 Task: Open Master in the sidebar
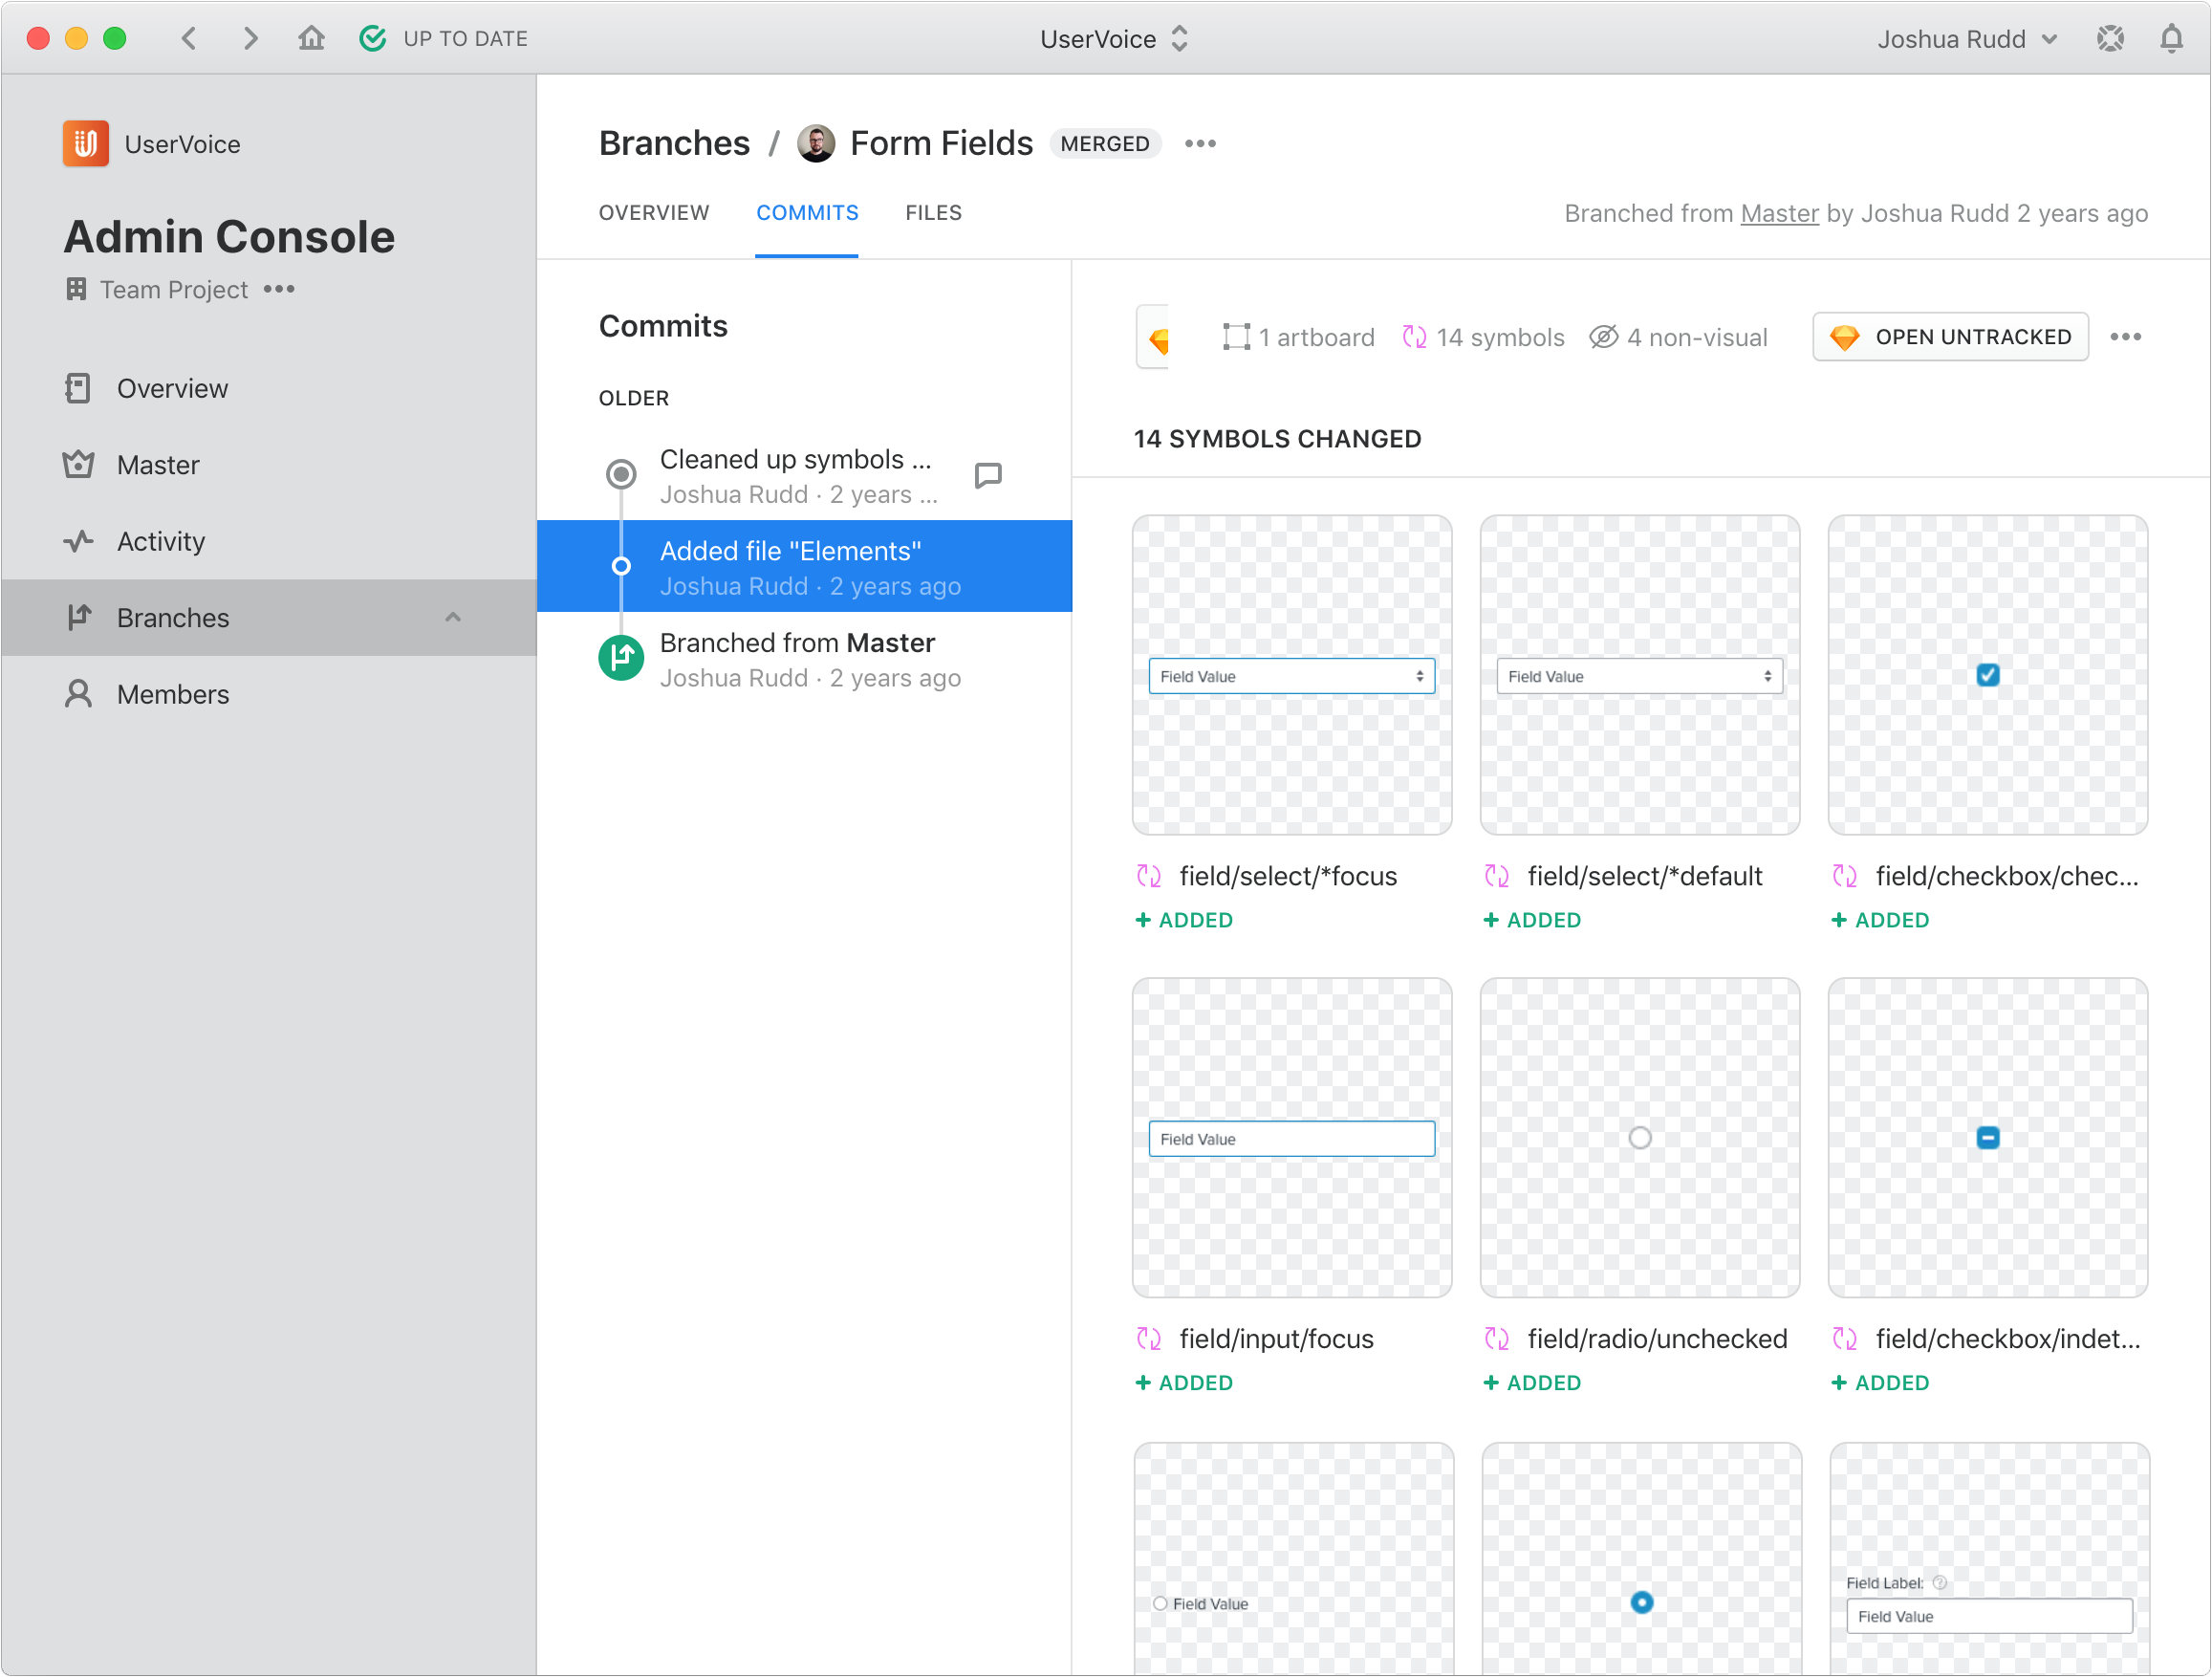[269, 465]
